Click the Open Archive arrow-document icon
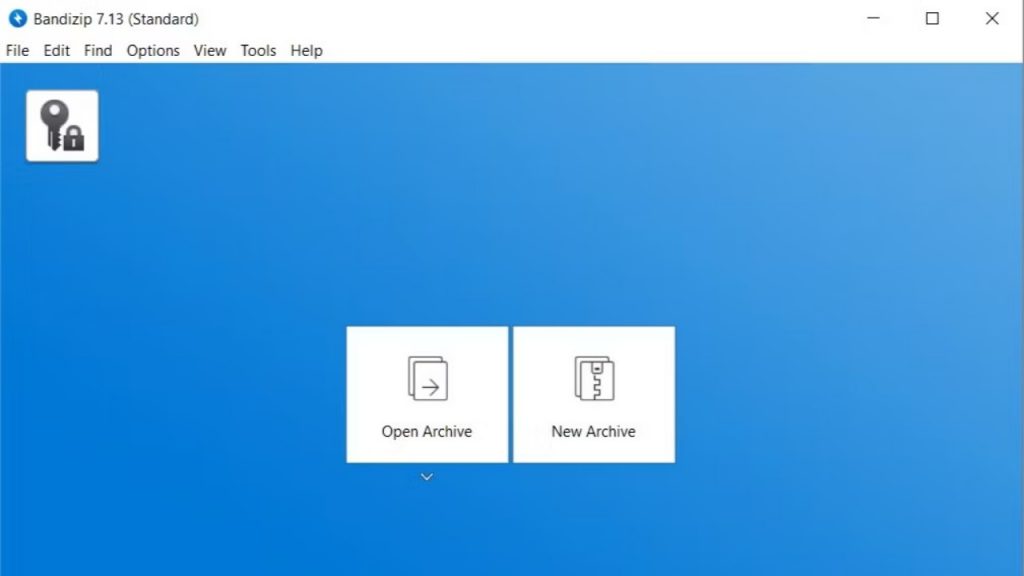1024x576 pixels. pyautogui.click(x=427, y=379)
